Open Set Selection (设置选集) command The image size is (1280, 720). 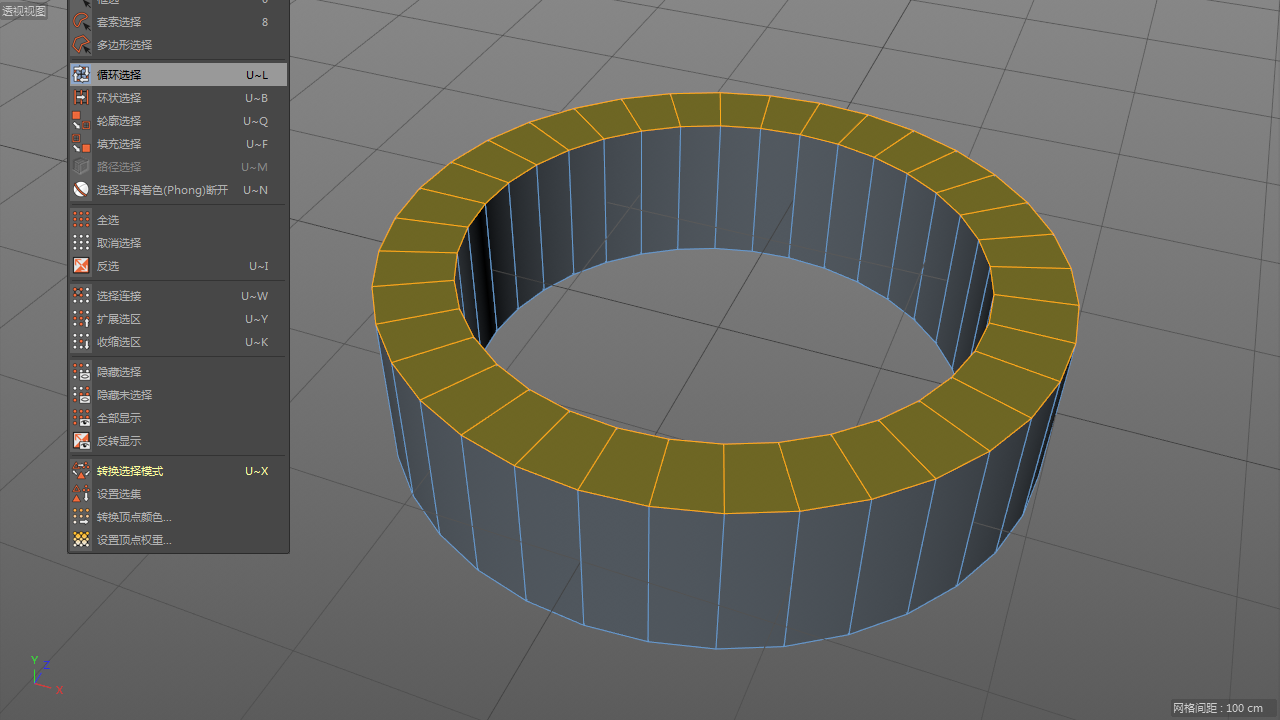[x=178, y=493]
